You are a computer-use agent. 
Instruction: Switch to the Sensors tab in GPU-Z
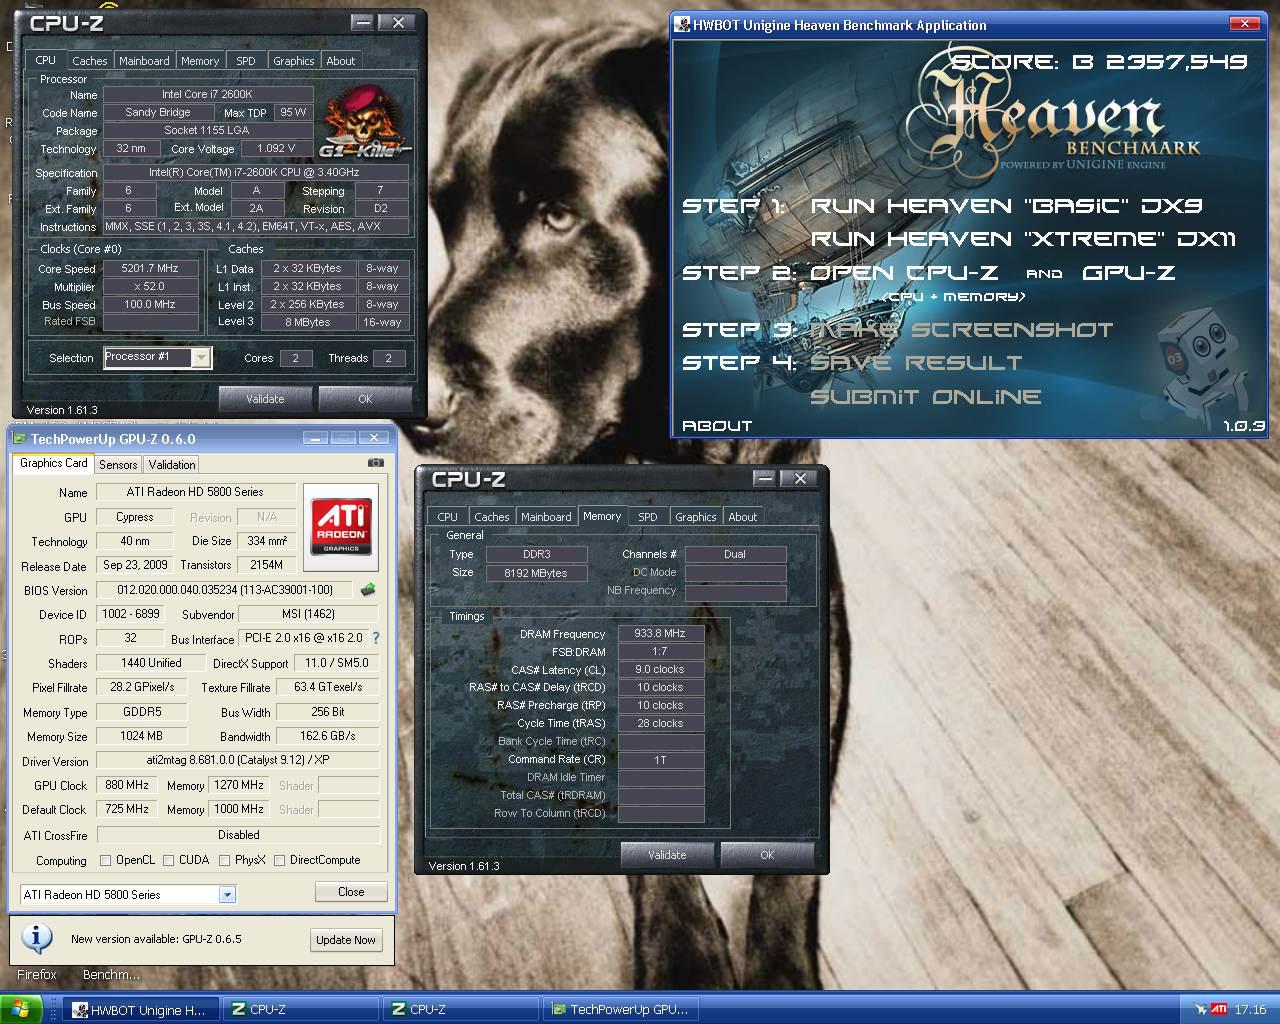click(x=118, y=465)
